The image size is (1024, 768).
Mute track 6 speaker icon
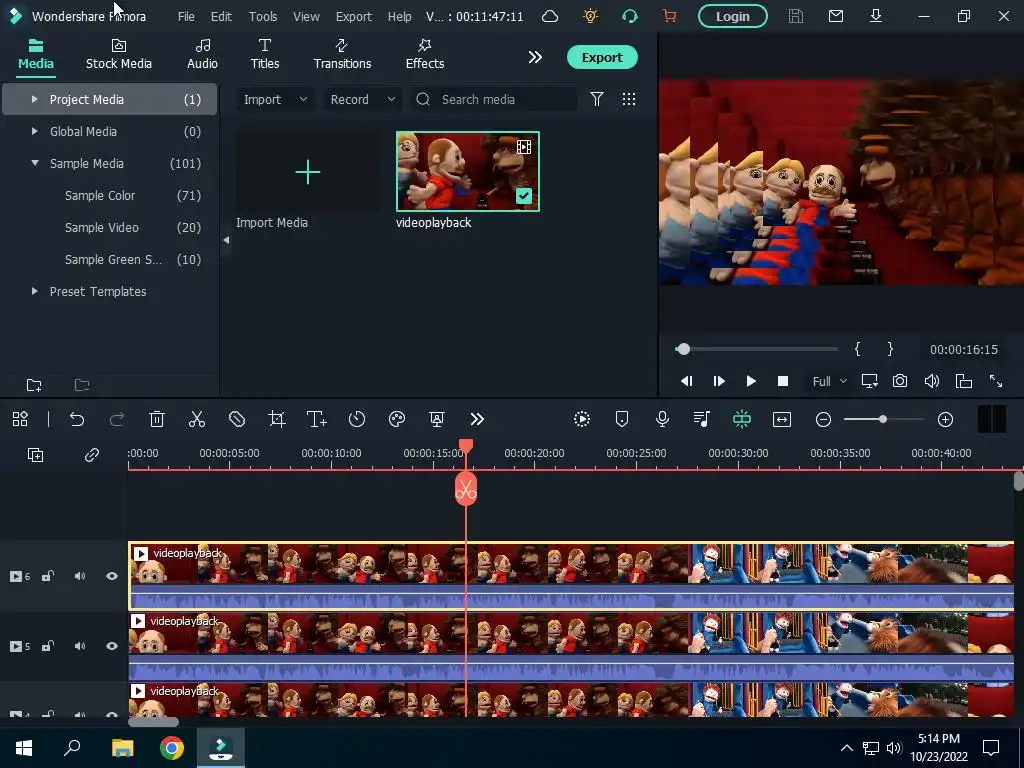click(x=80, y=576)
